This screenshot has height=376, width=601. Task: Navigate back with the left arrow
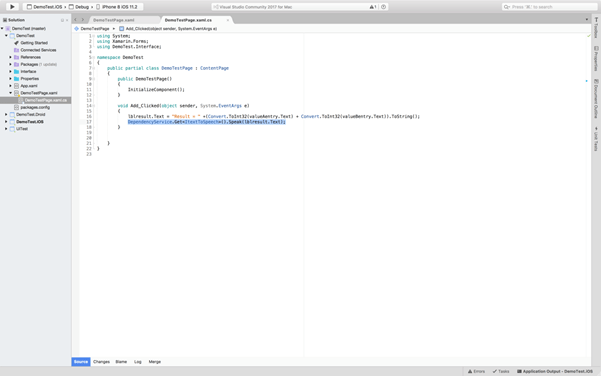[76, 20]
